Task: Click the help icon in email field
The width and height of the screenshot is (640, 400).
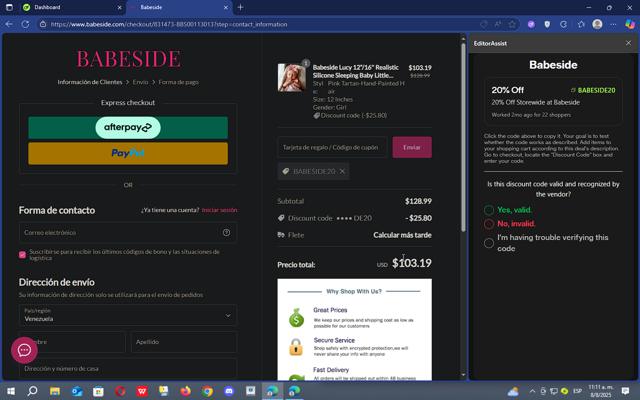Action: (226, 232)
